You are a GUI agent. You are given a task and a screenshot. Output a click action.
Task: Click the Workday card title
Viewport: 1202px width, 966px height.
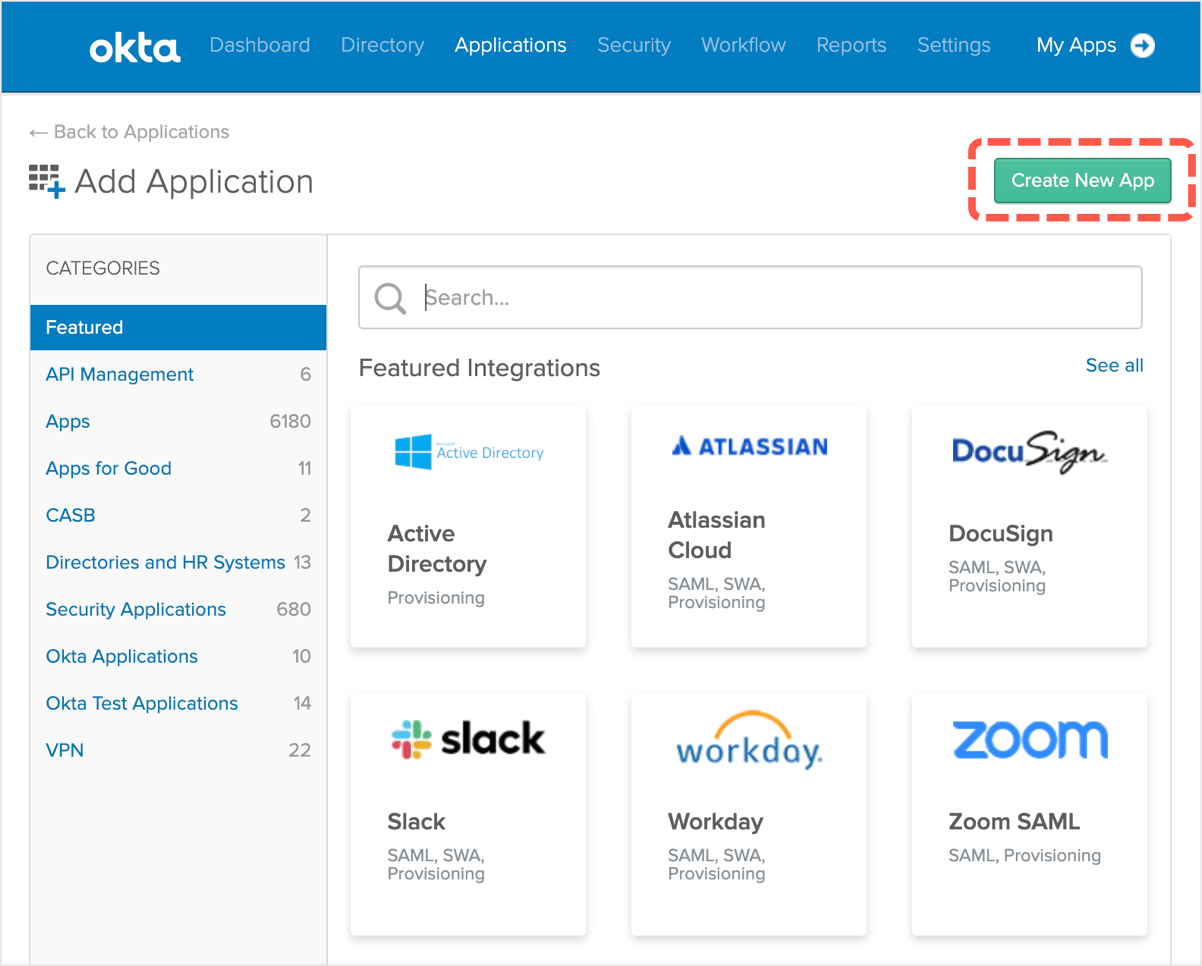point(715,822)
